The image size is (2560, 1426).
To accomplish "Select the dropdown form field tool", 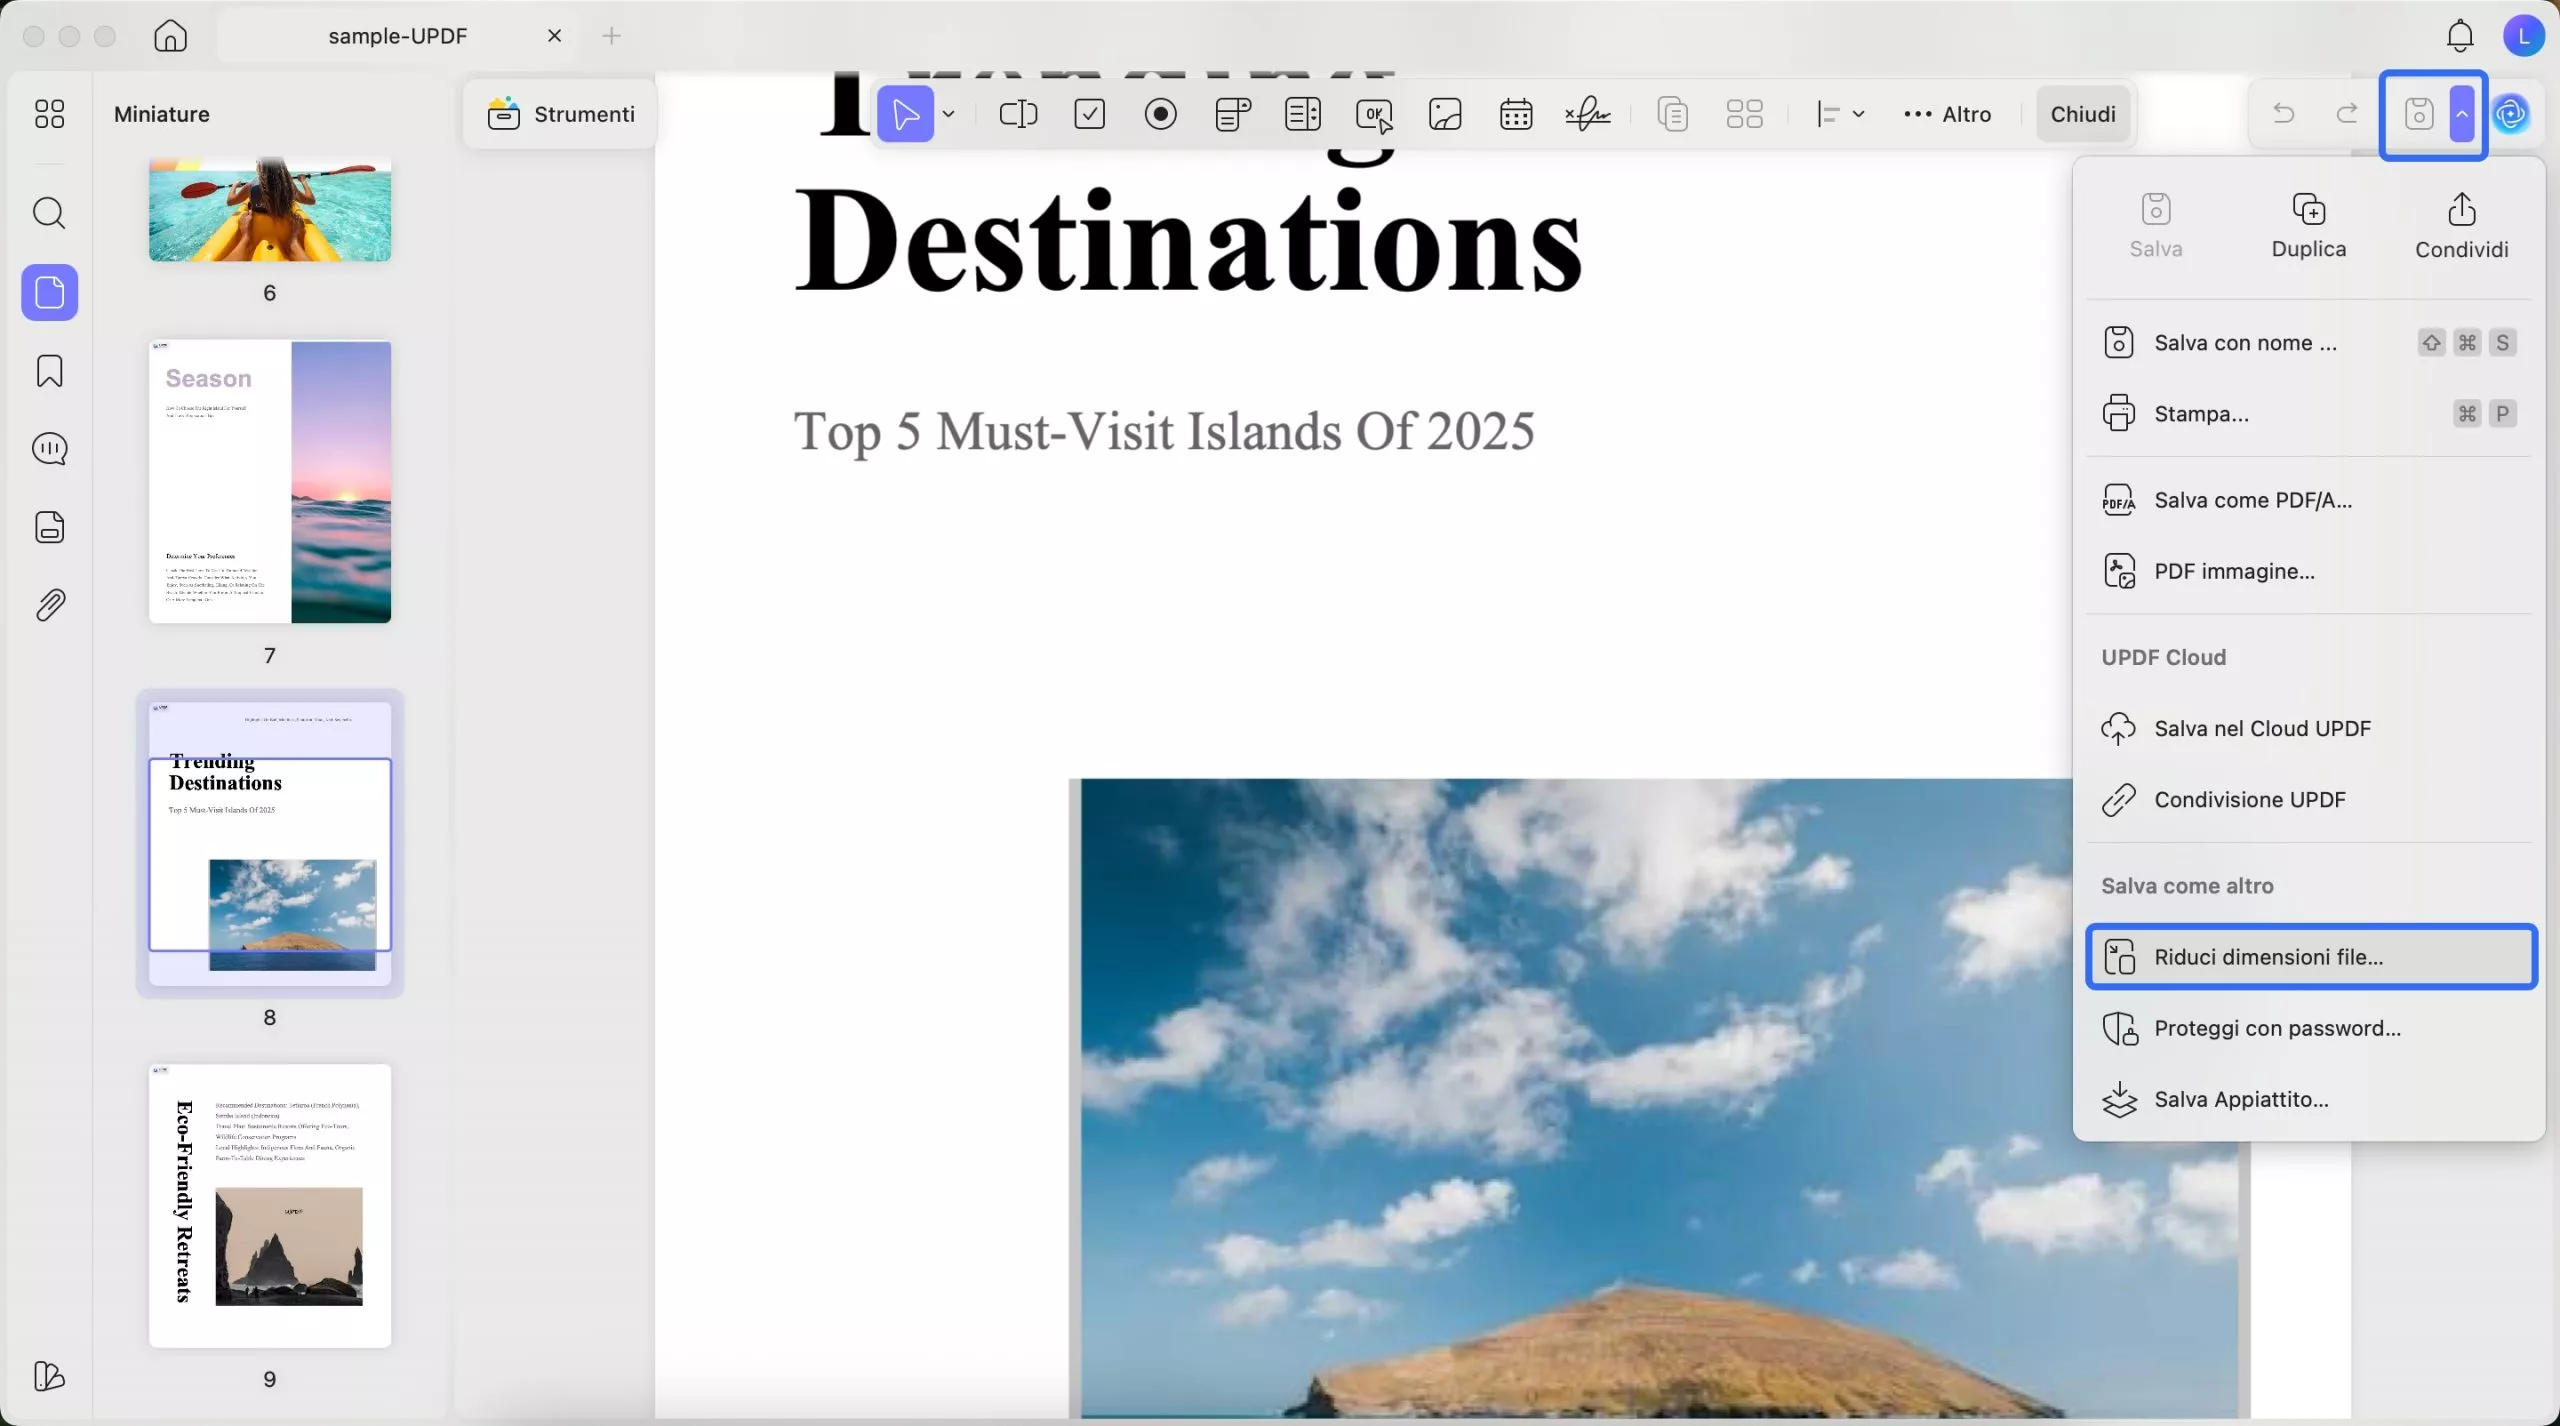I will (1232, 114).
